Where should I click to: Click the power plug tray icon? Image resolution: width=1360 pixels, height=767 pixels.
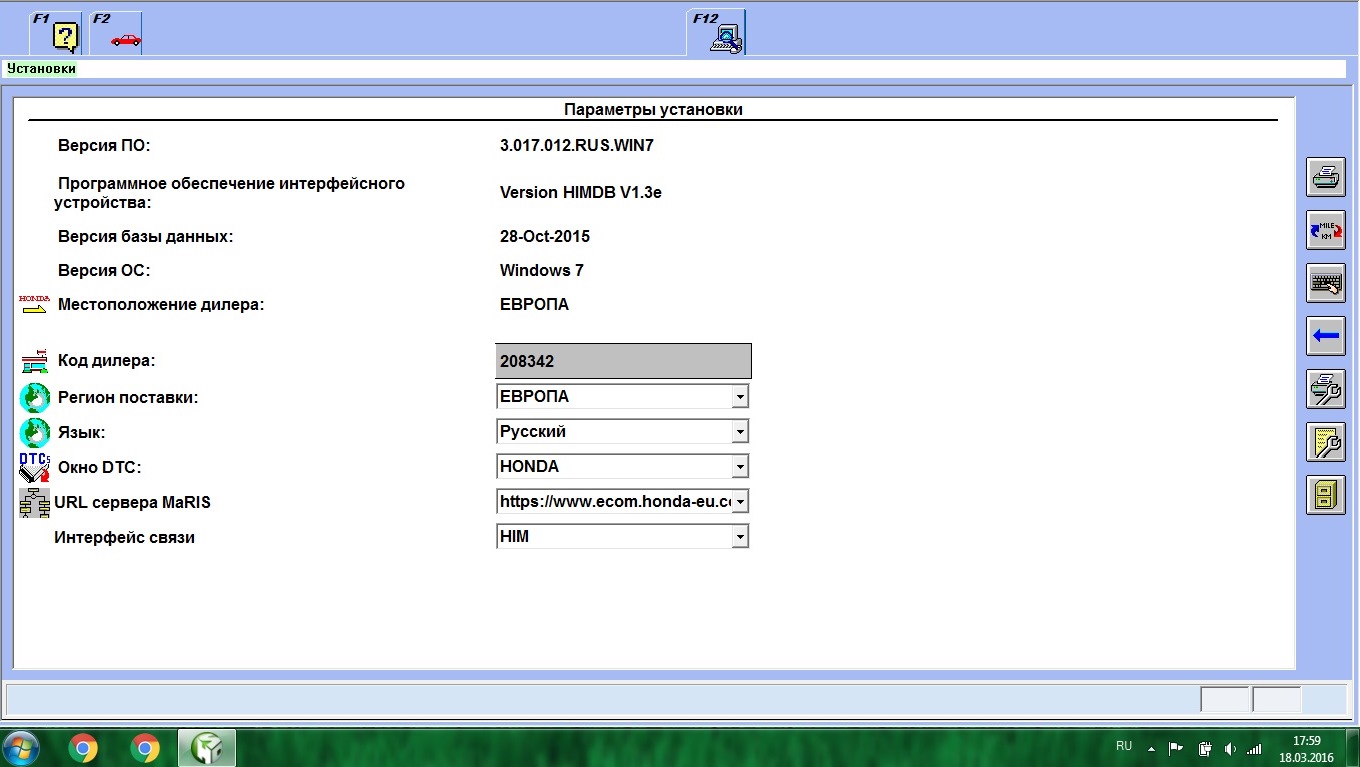1205,748
